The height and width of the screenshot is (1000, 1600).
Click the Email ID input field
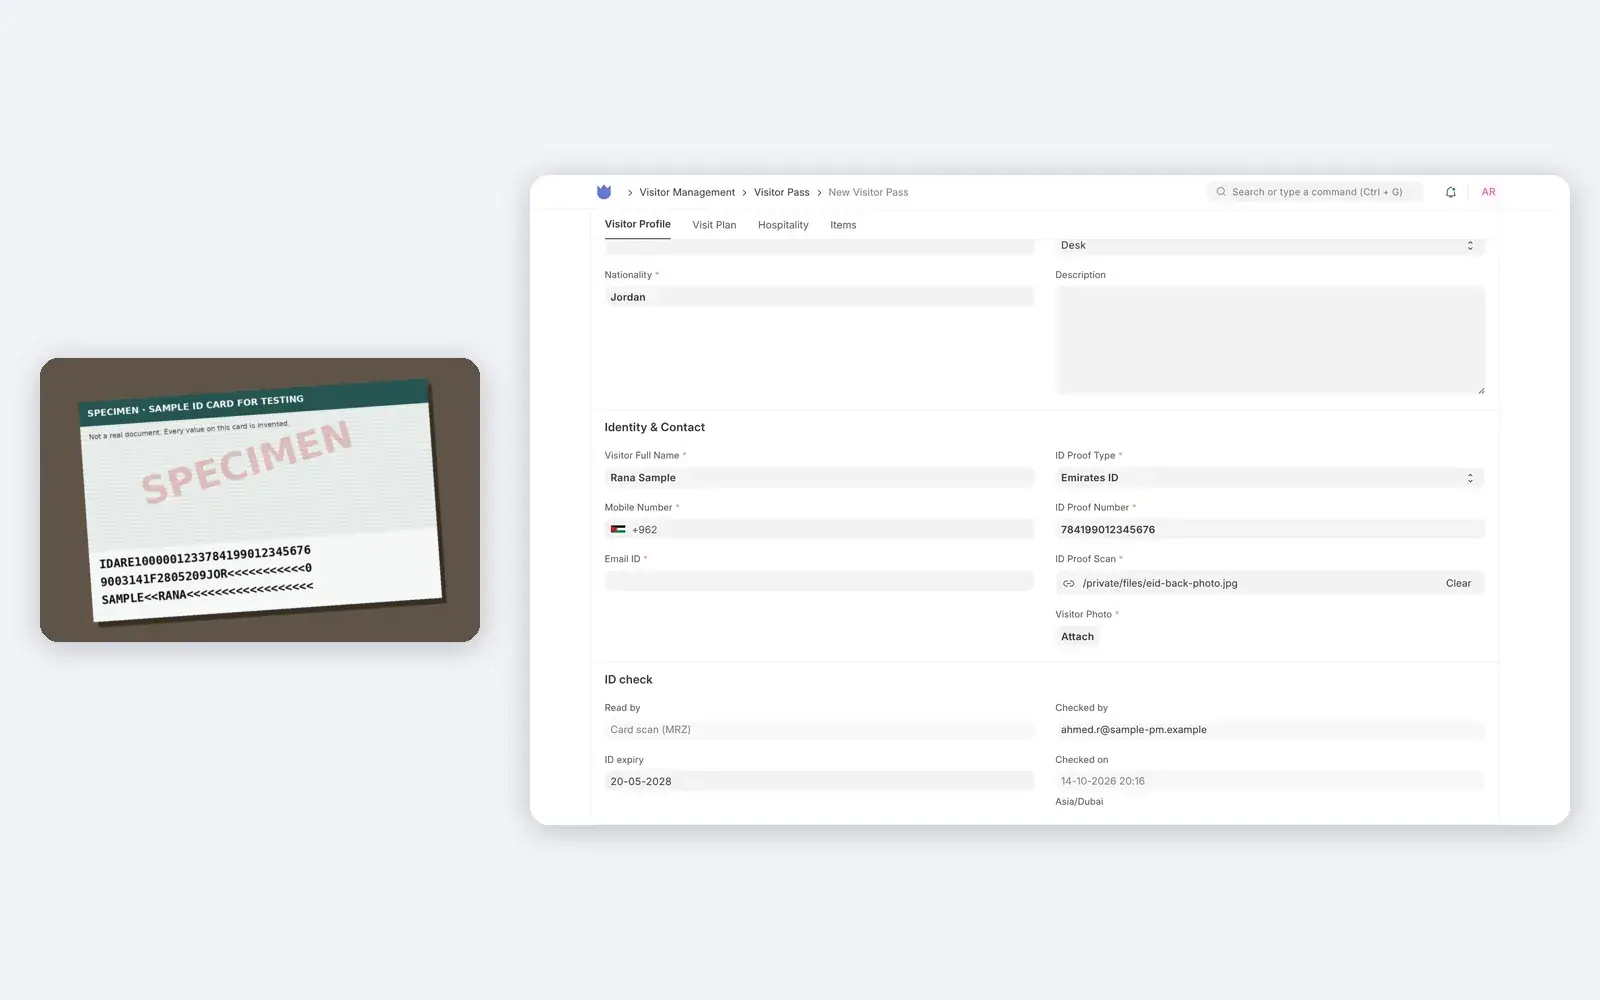click(819, 582)
